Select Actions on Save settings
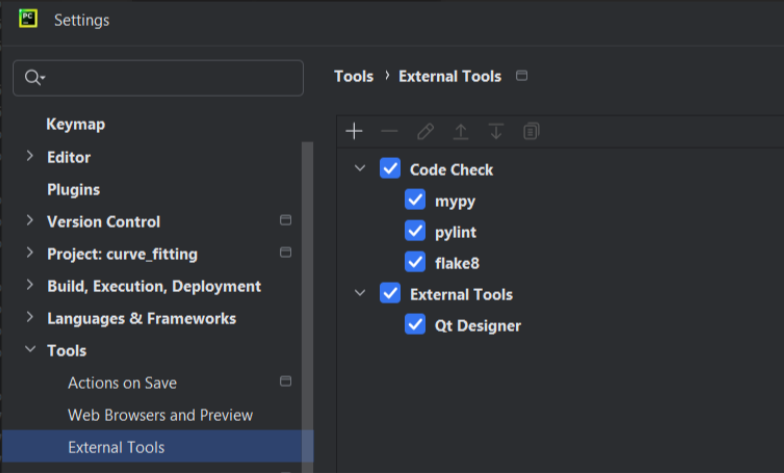 (122, 382)
